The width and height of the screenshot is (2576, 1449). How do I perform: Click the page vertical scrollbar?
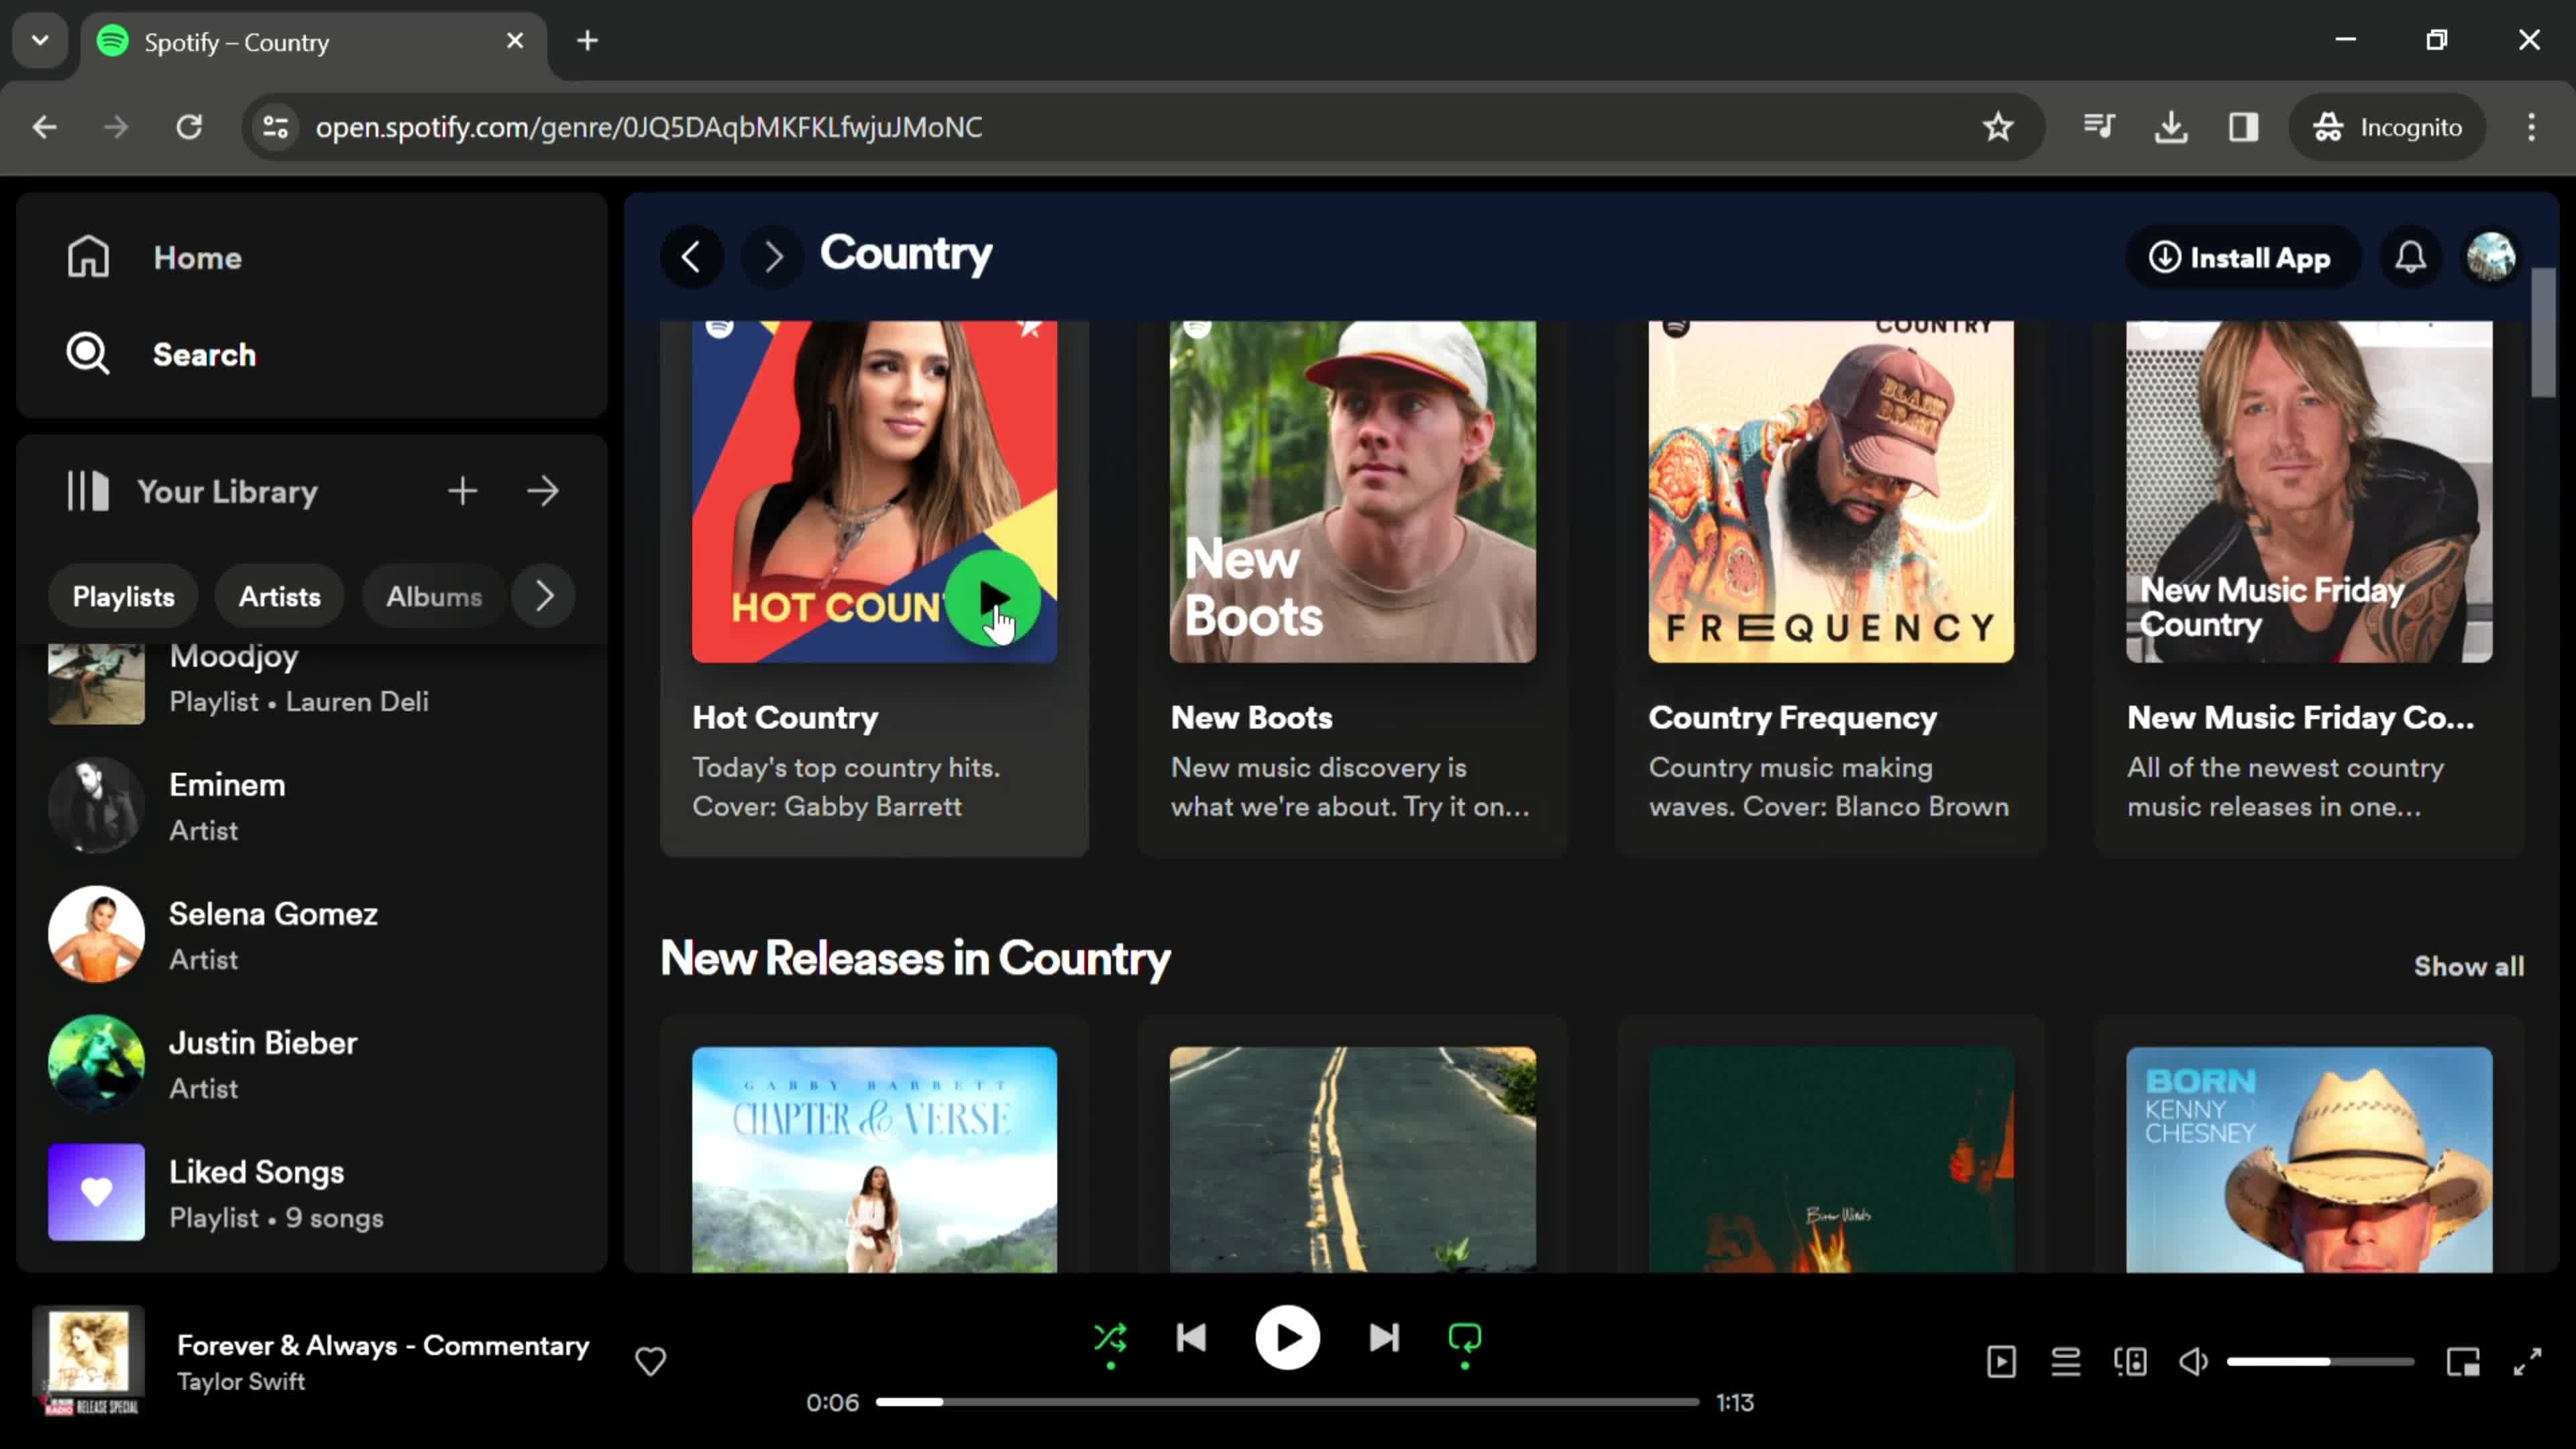coord(2543,334)
